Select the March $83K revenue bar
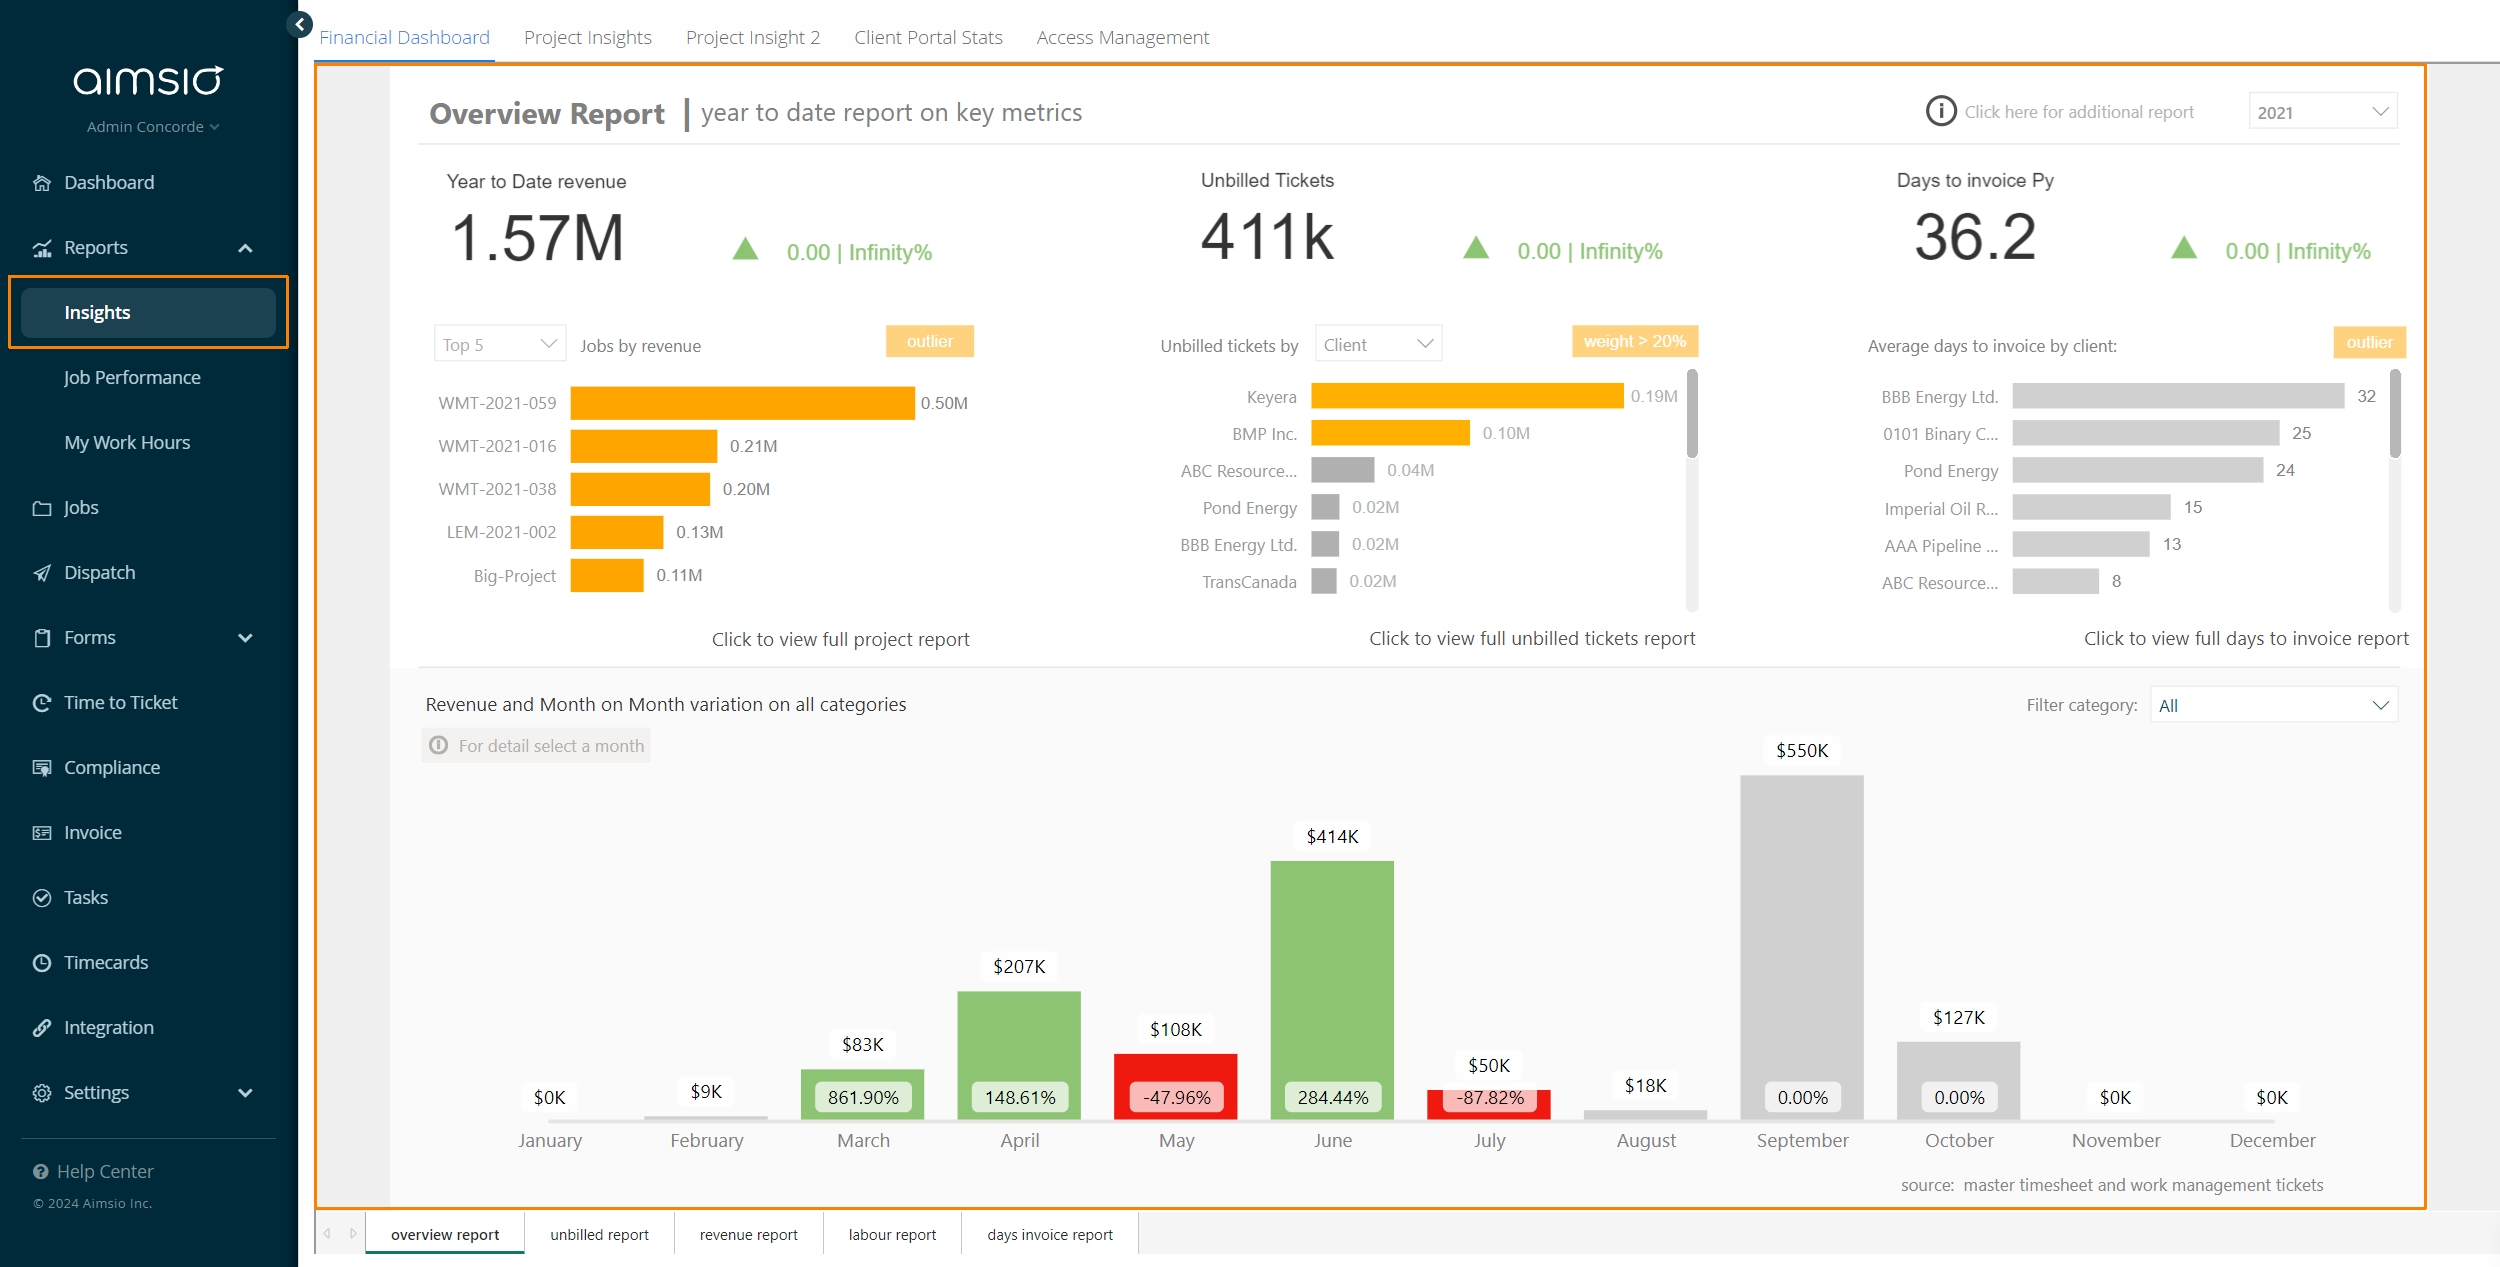Viewport: 2500px width, 1267px height. tap(862, 1094)
